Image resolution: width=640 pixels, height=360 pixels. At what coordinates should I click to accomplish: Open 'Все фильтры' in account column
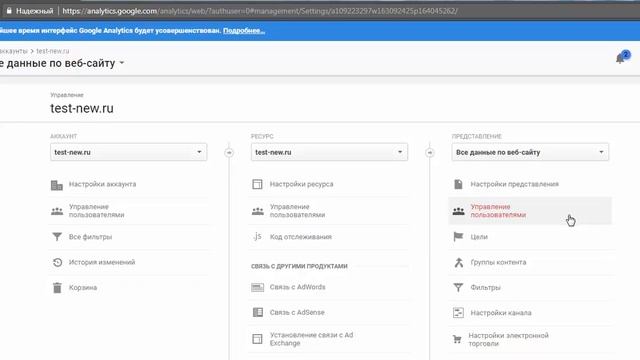tap(90, 237)
